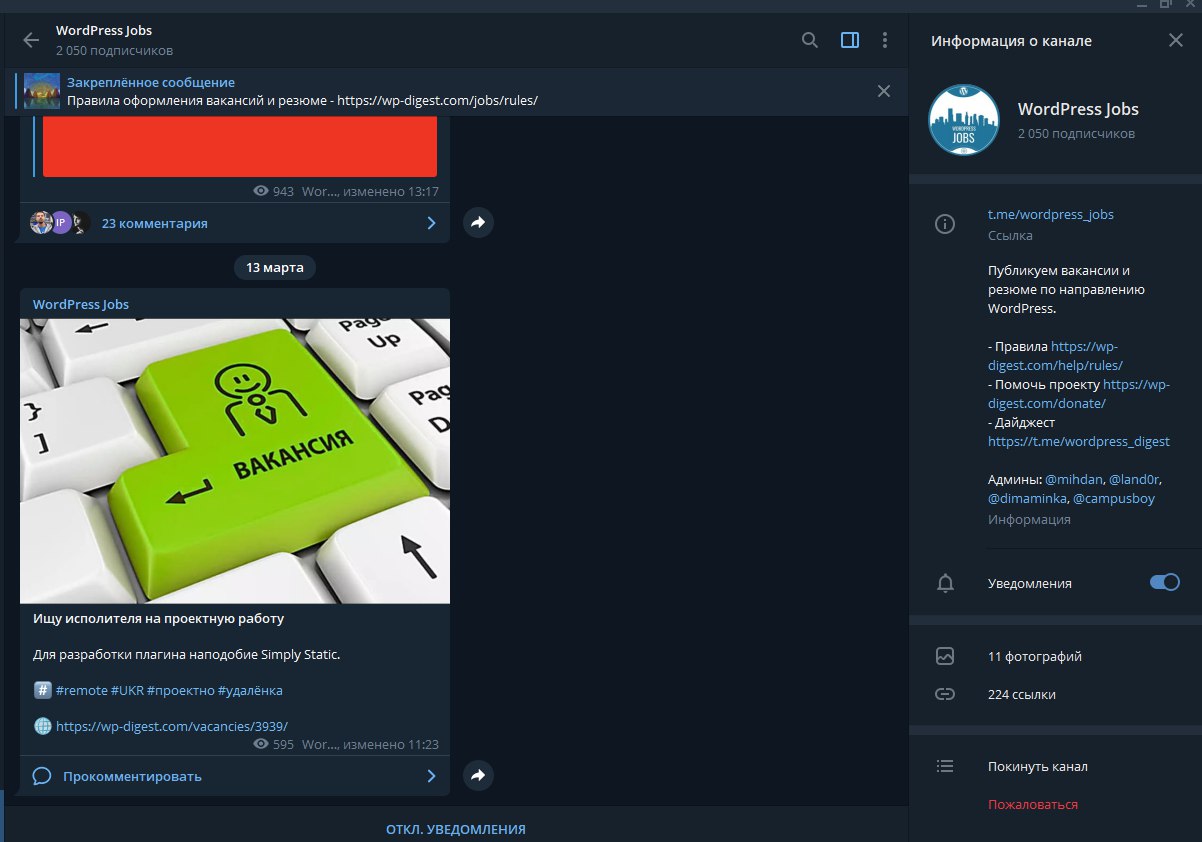Click Покинуть канал to leave channel

click(1038, 767)
